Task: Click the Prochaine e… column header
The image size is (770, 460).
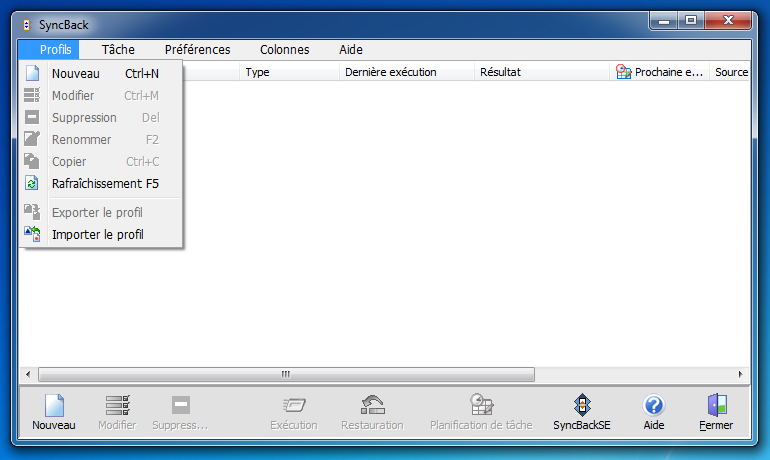Action: click(660, 72)
